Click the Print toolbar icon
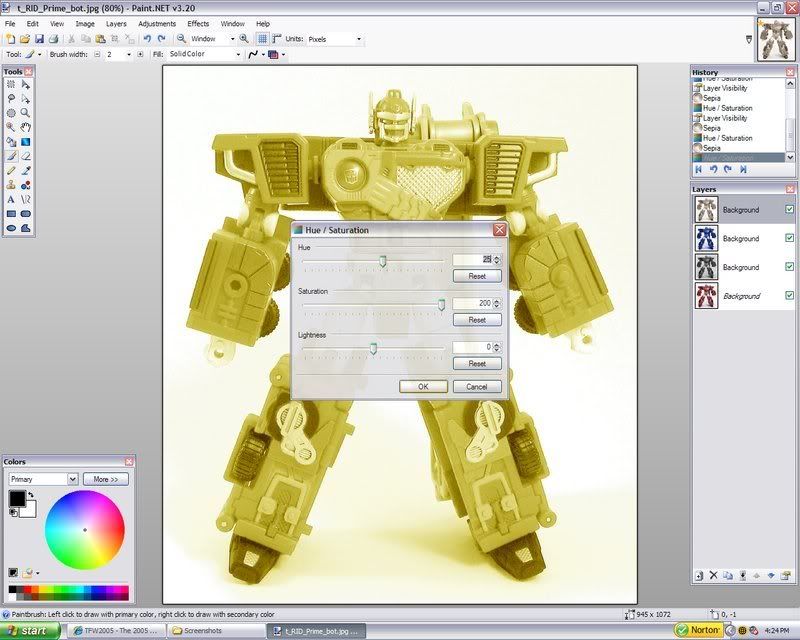The height and width of the screenshot is (640, 800). [x=53, y=39]
